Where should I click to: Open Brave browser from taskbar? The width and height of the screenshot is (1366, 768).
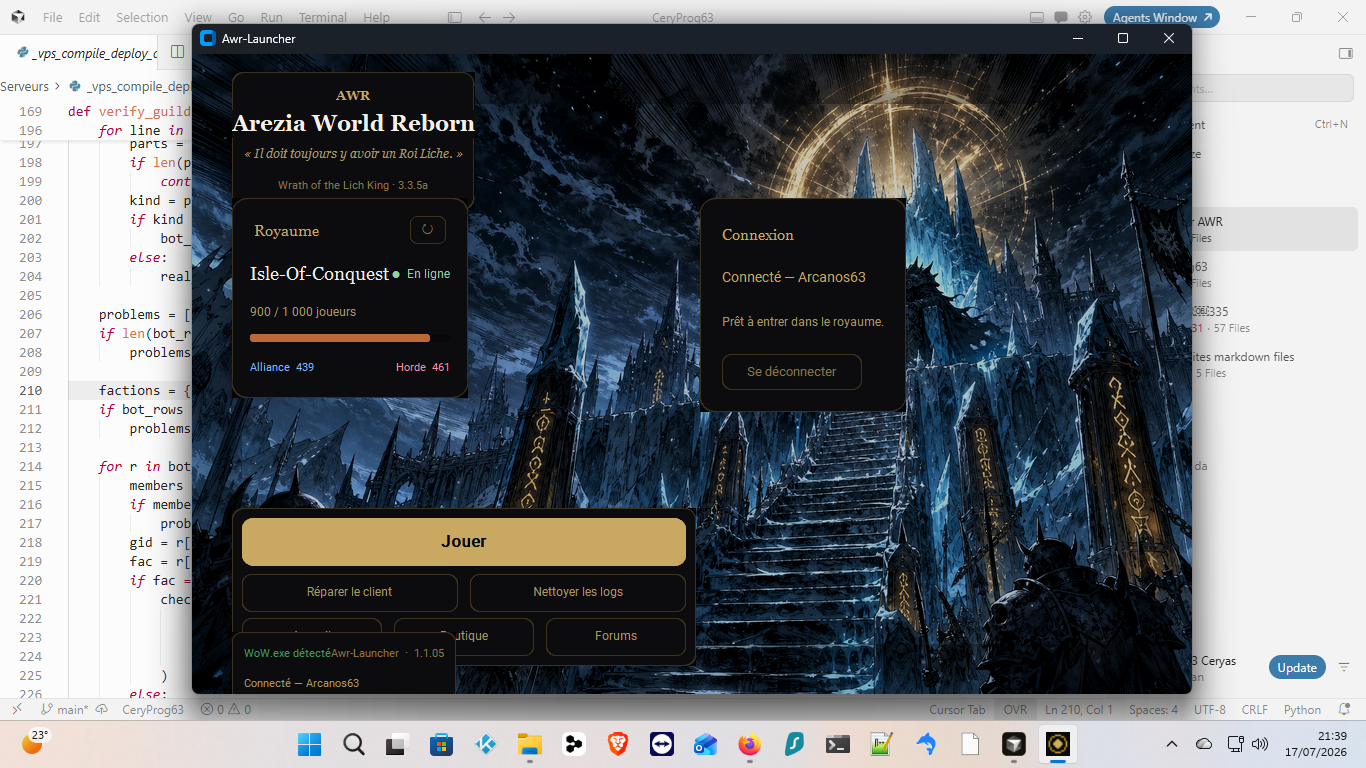click(617, 744)
